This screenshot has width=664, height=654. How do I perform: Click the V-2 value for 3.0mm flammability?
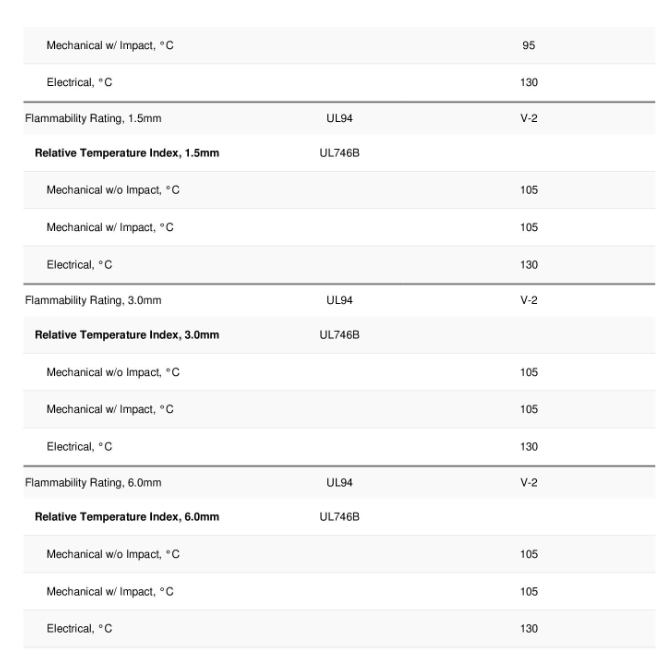529,300
